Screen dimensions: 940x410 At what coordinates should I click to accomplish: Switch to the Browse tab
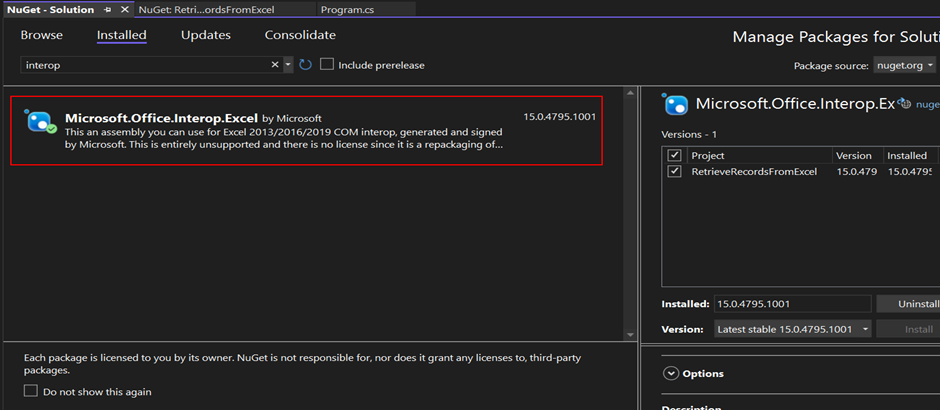41,35
